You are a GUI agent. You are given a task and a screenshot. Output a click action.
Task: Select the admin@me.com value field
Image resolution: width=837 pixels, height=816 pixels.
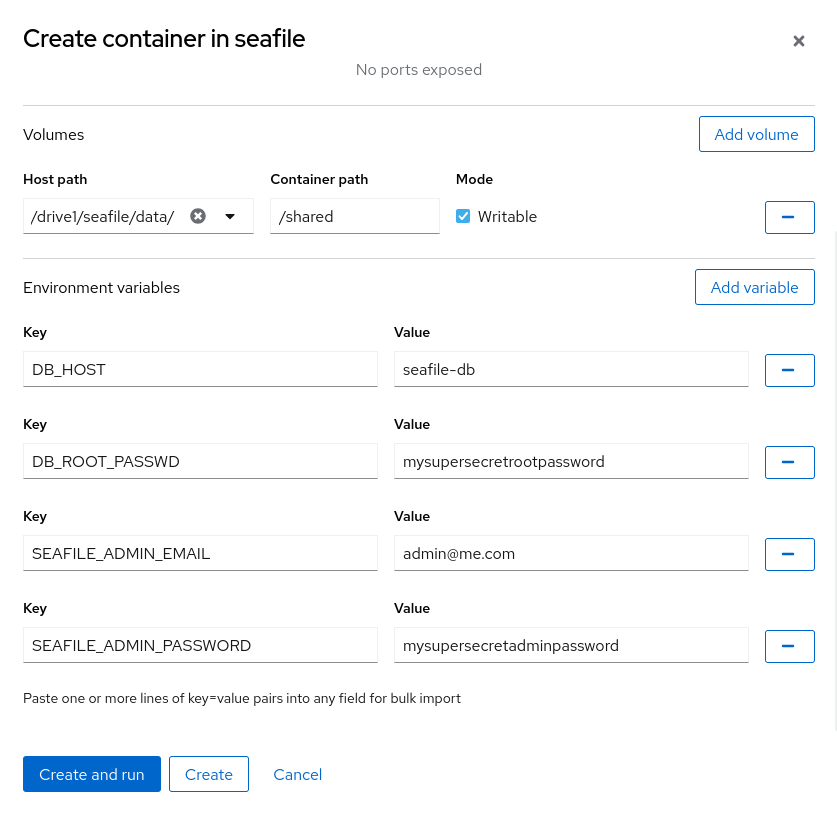571,554
